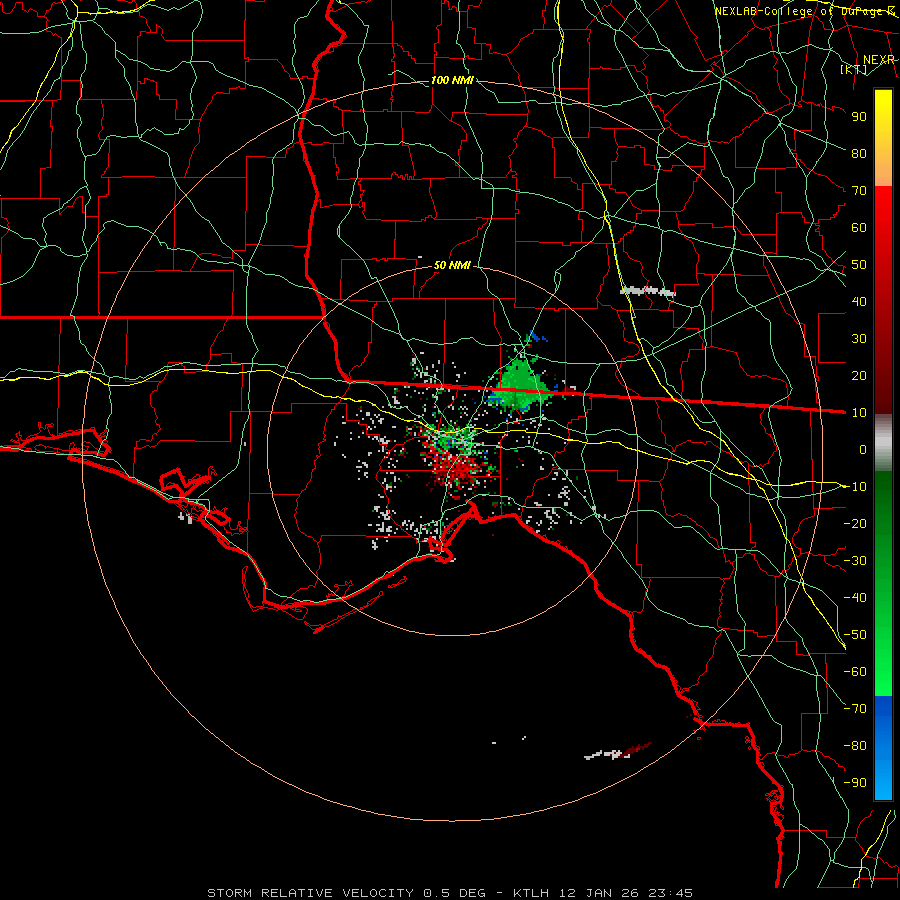Select the -20 value on velocity scale
The height and width of the screenshot is (900, 900).
855,523
